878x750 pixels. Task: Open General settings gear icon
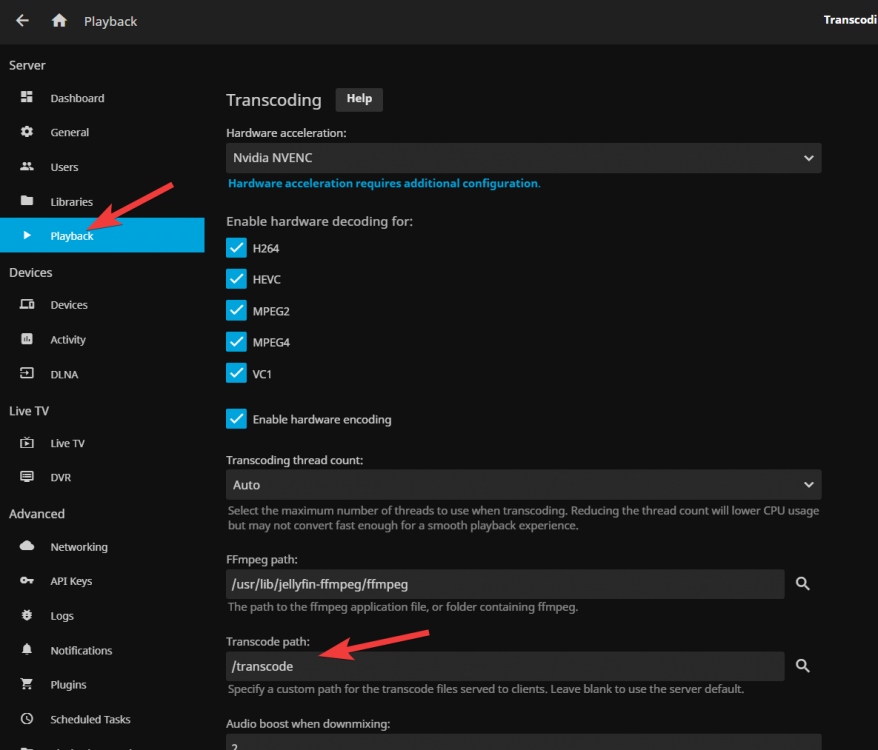27,132
